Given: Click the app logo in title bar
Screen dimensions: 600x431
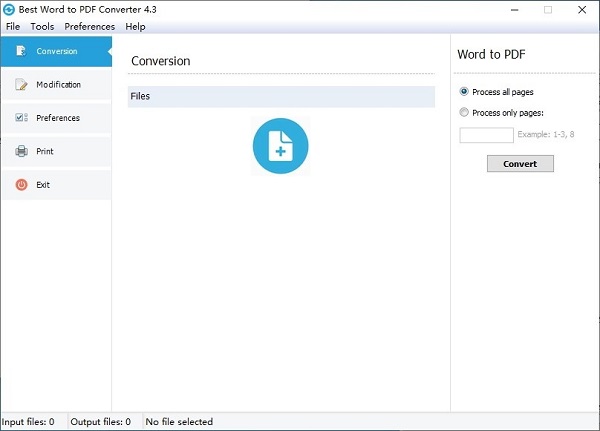Looking at the screenshot, I should [x=9, y=10].
